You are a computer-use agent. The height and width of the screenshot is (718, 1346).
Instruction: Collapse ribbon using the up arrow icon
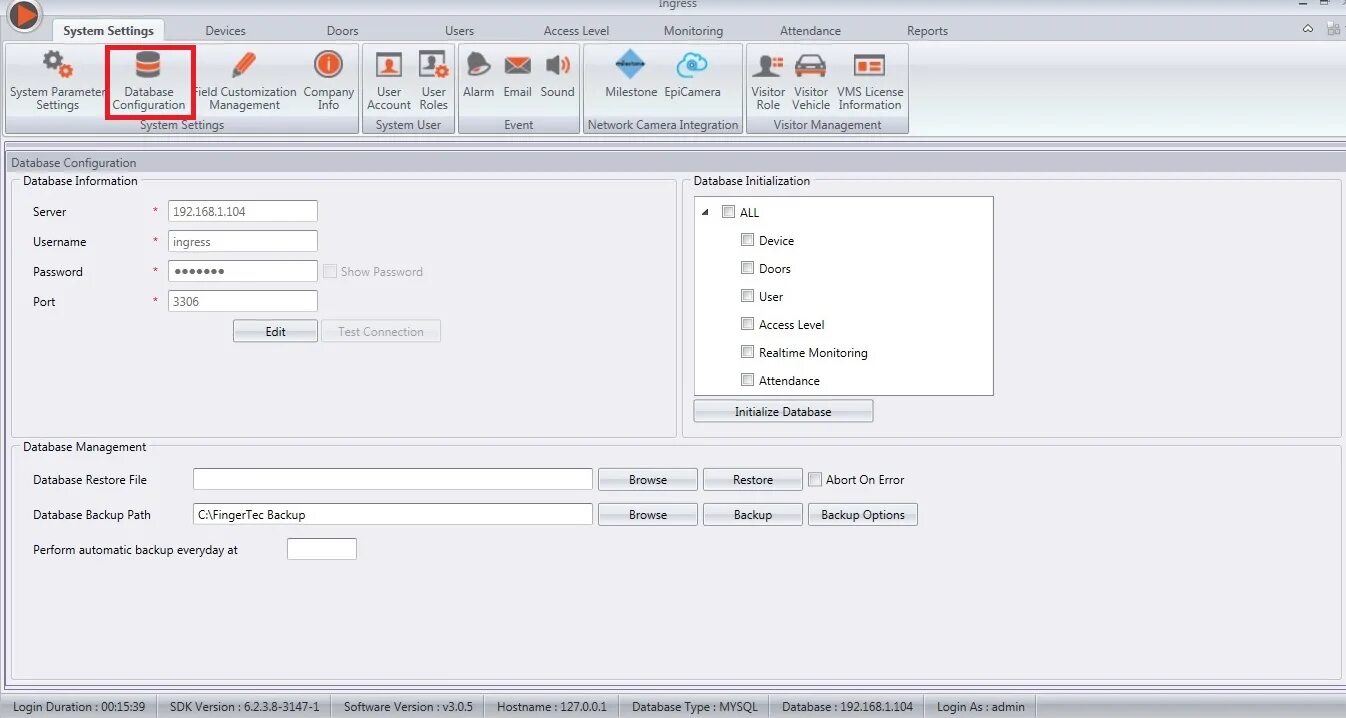1308,29
